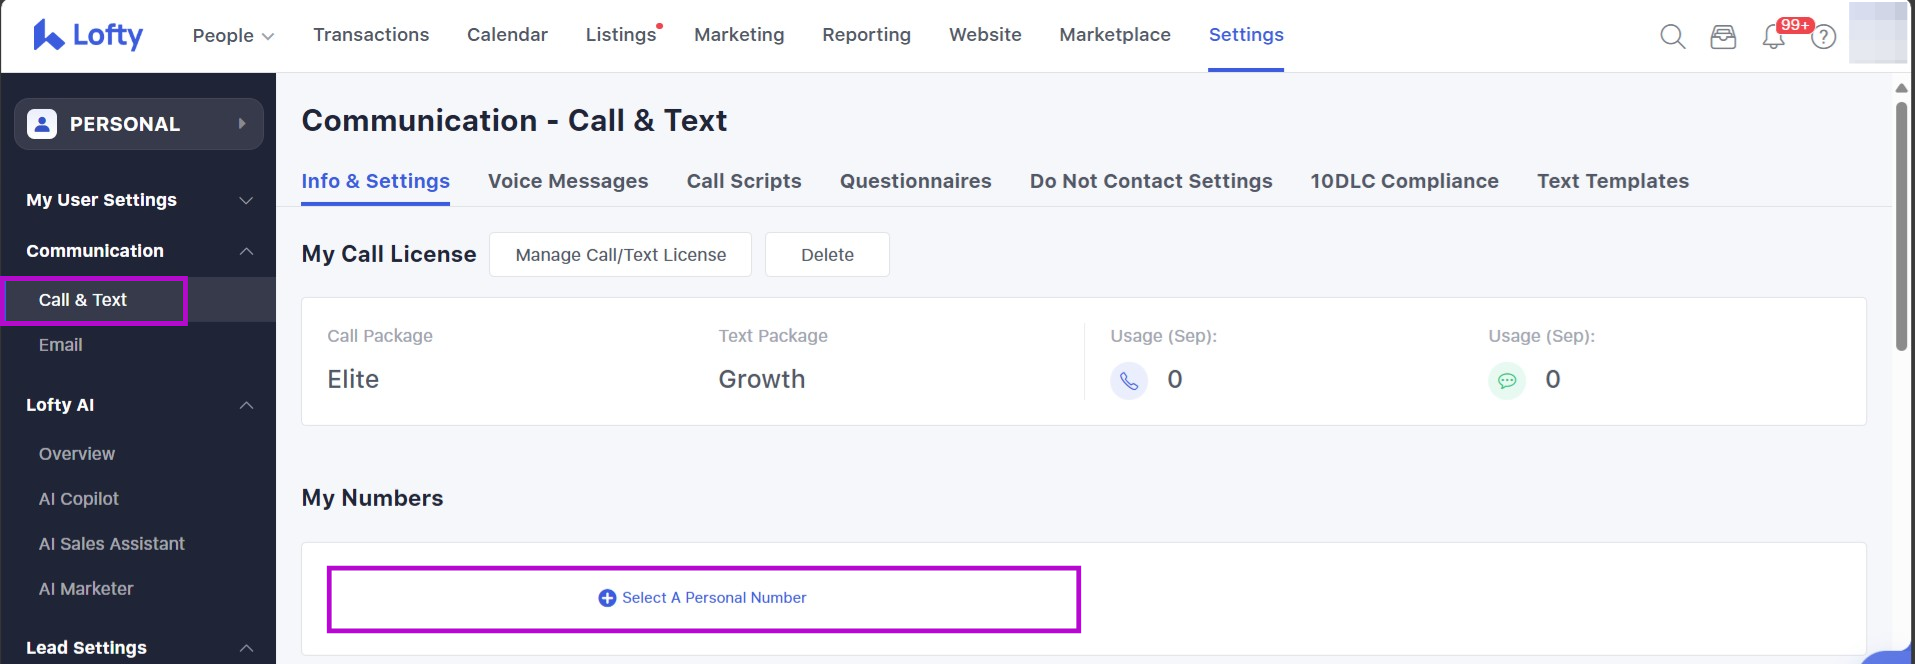This screenshot has width=1915, height=664.
Task: Click the page vertical scrollbar
Action: coord(1901,225)
